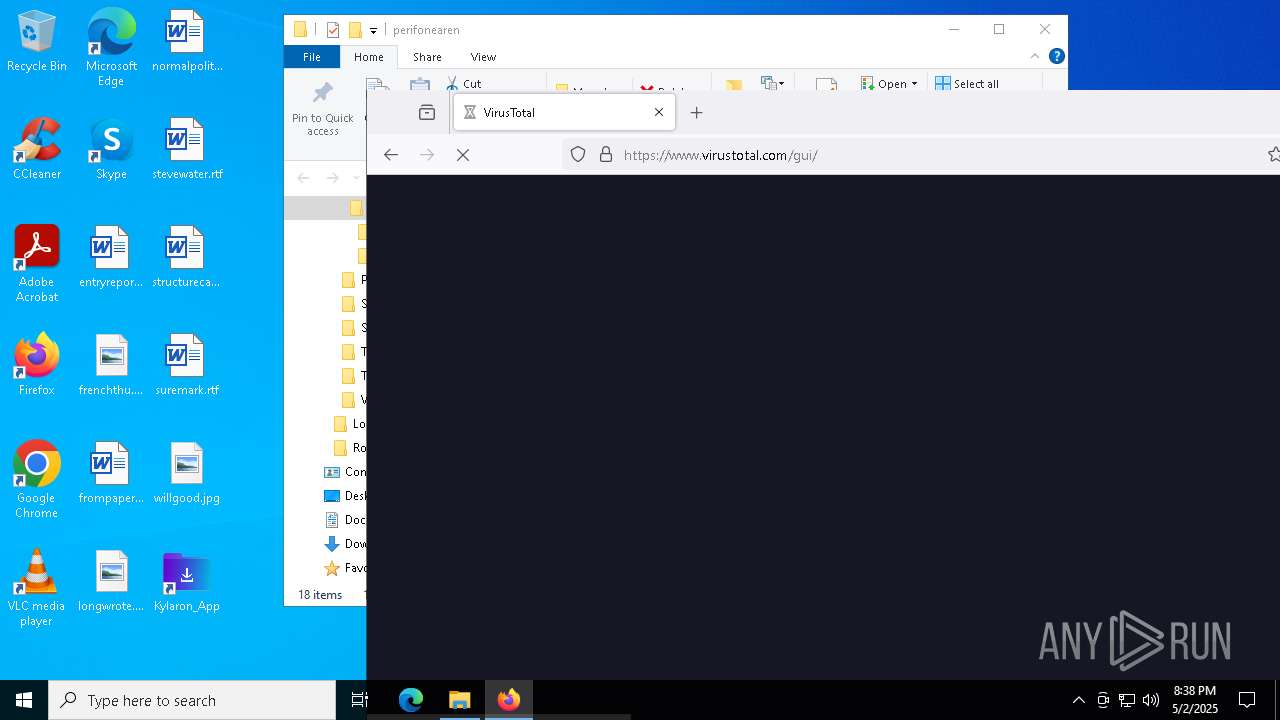Click the taskbar search box
Image resolution: width=1280 pixels, height=720 pixels.
tap(192, 700)
